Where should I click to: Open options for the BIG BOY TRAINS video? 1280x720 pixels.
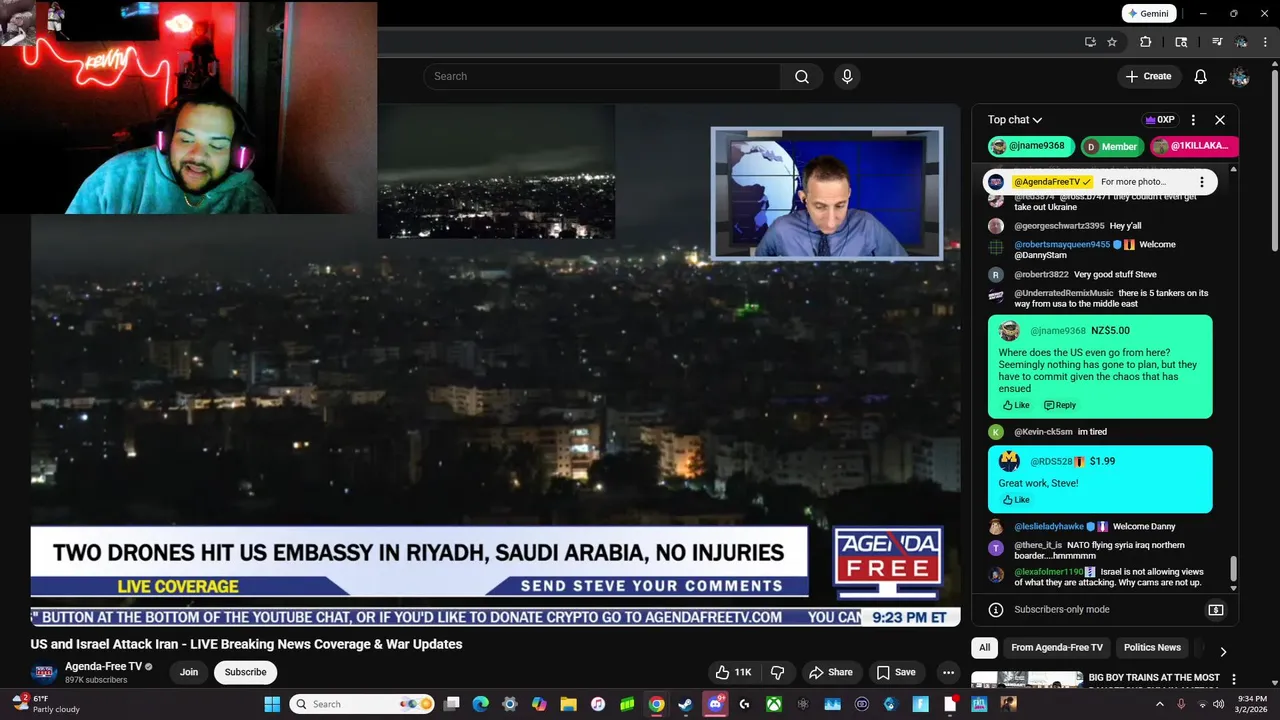pyautogui.click(x=1233, y=679)
